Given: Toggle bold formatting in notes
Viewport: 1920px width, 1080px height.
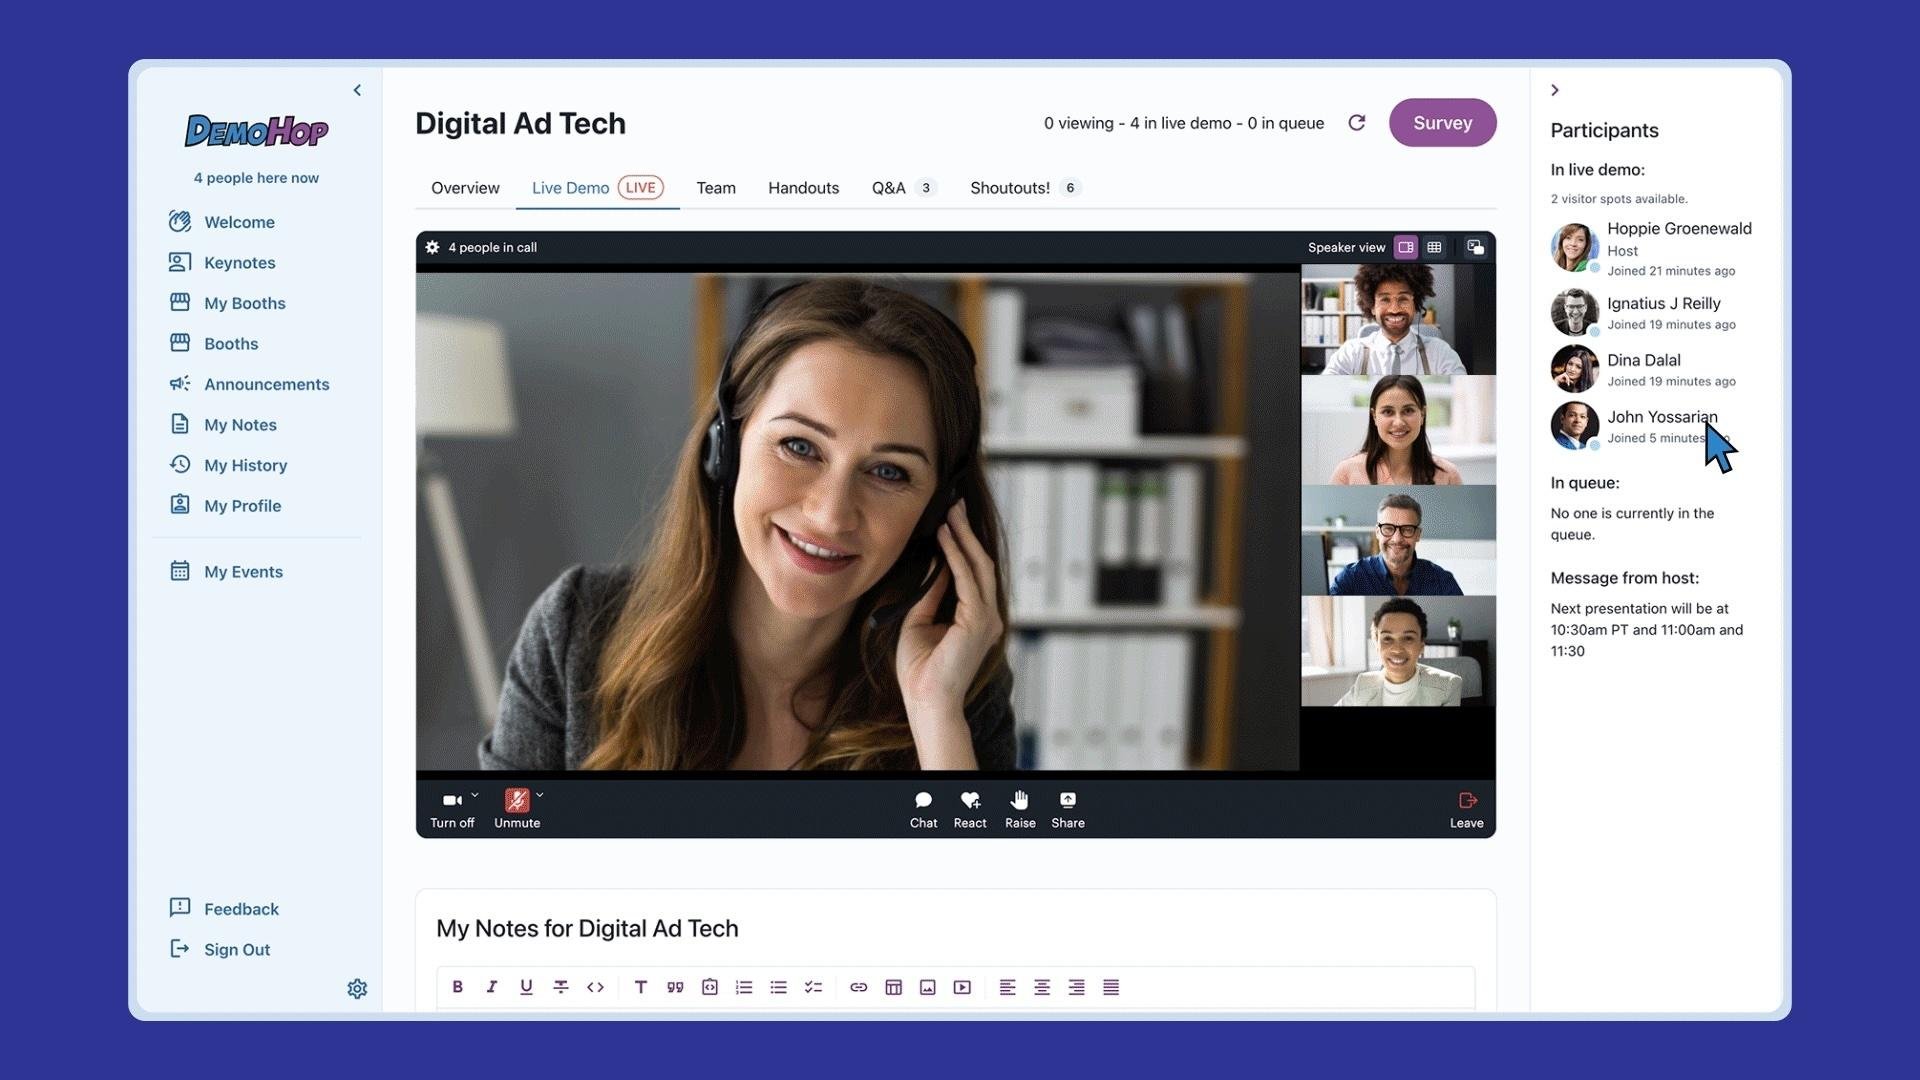Looking at the screenshot, I should click(x=457, y=987).
